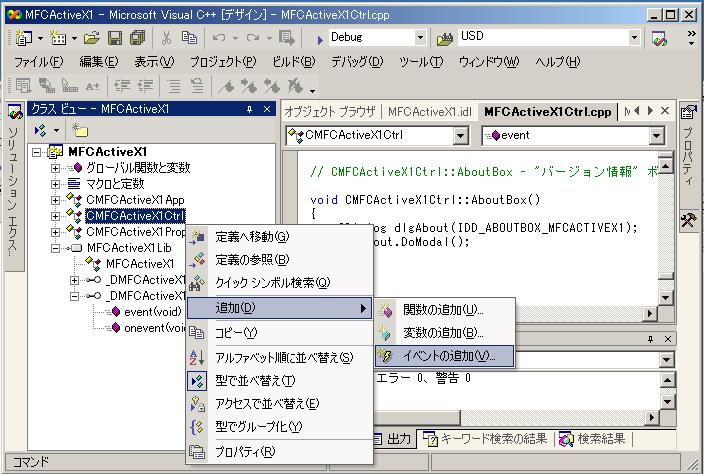Screen dimensions: 704x474
Task: Open the File menu
Action: 39,62
